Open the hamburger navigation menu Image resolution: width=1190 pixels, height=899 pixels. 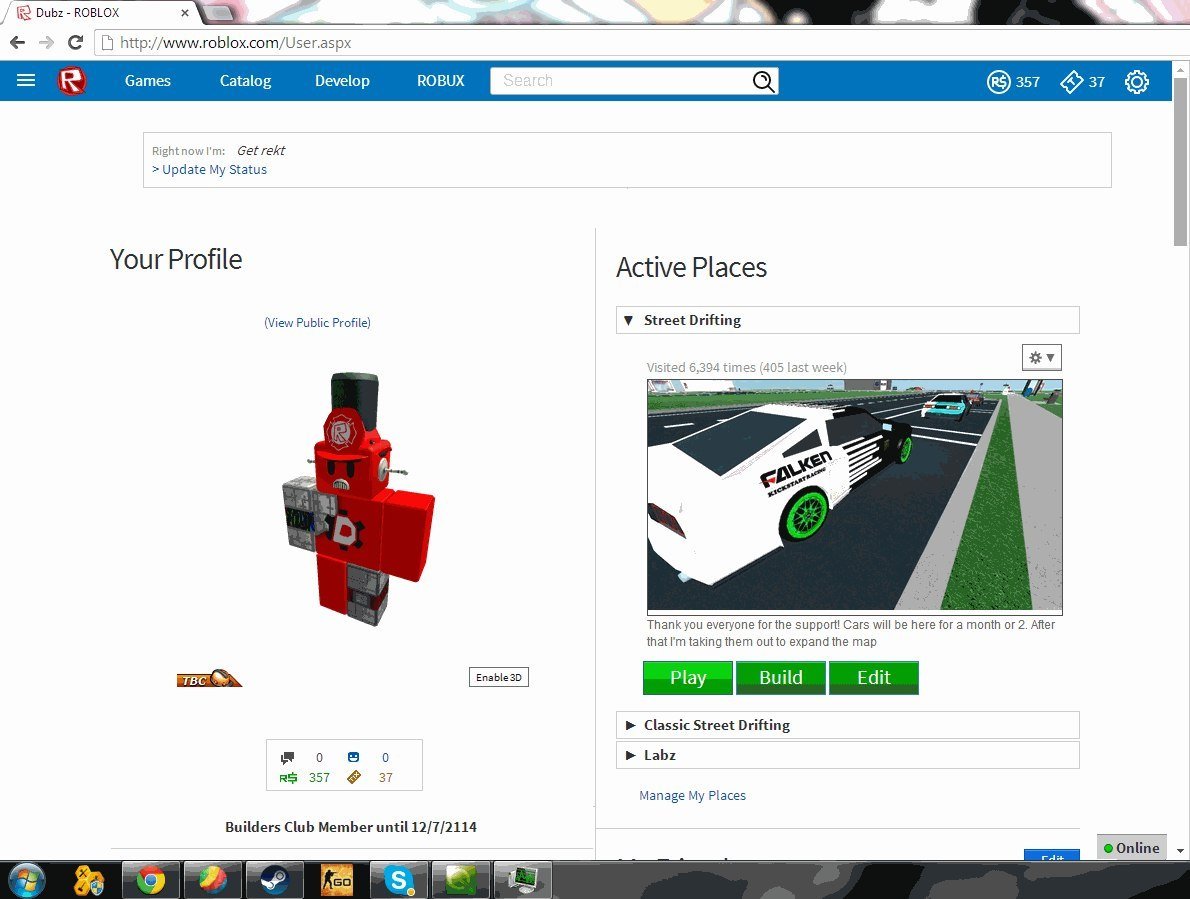click(26, 81)
